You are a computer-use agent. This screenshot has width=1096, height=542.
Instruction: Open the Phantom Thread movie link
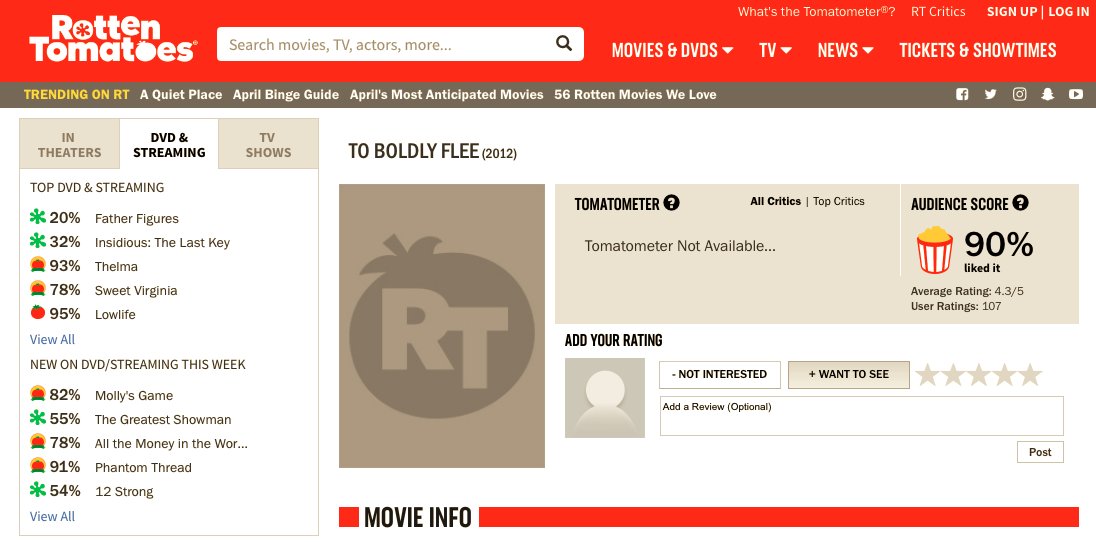tap(143, 467)
